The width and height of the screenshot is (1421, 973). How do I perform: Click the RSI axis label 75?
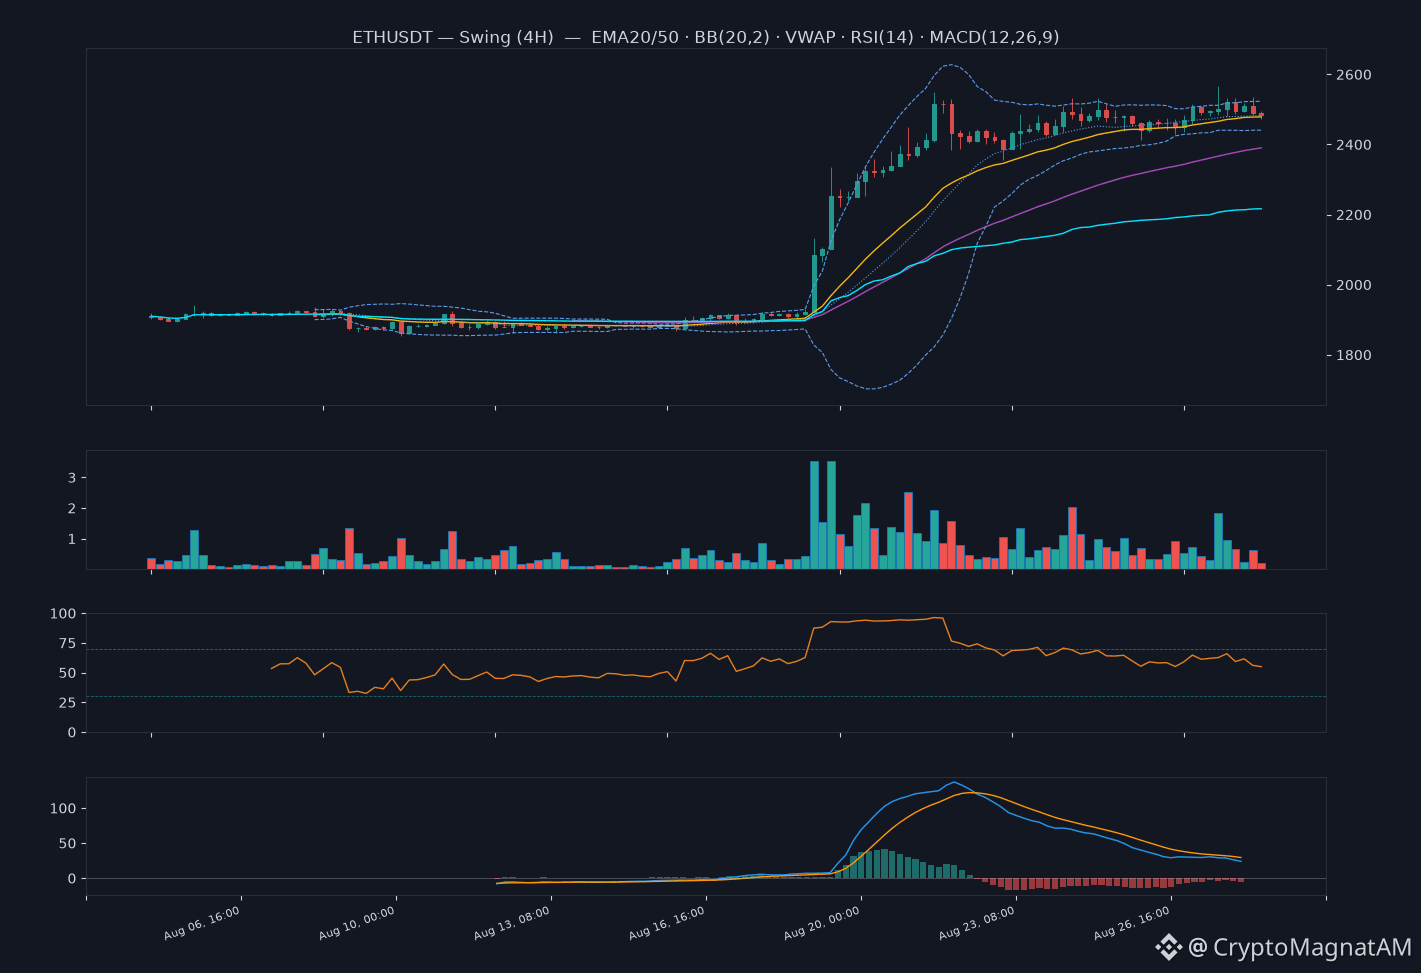[67, 643]
